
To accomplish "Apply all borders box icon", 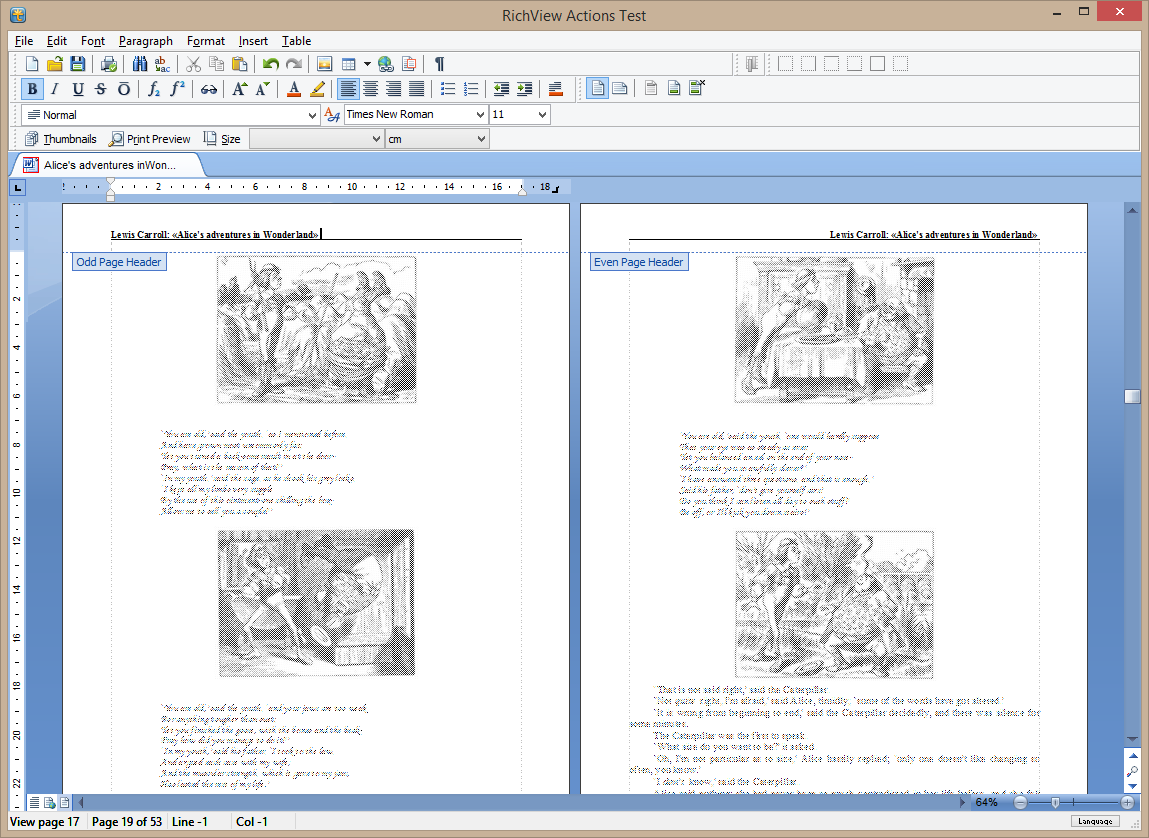I will click(877, 64).
